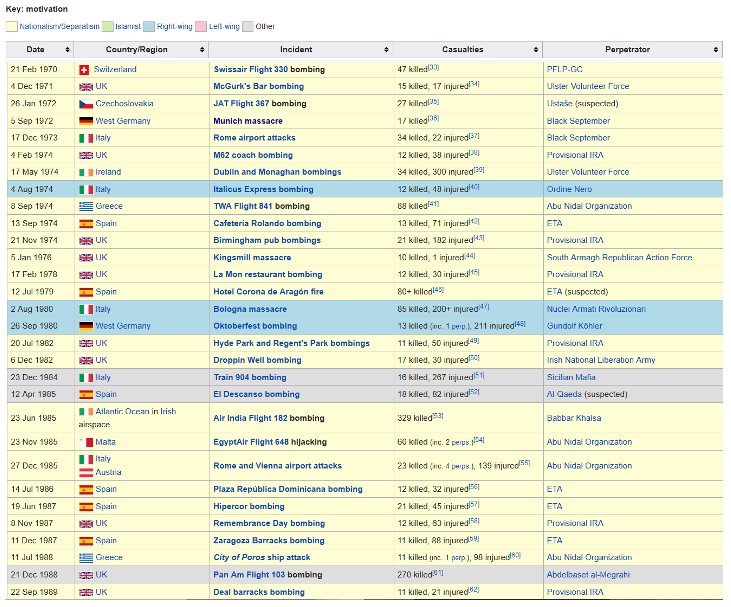Sort table by Date column arrows

point(68,49)
